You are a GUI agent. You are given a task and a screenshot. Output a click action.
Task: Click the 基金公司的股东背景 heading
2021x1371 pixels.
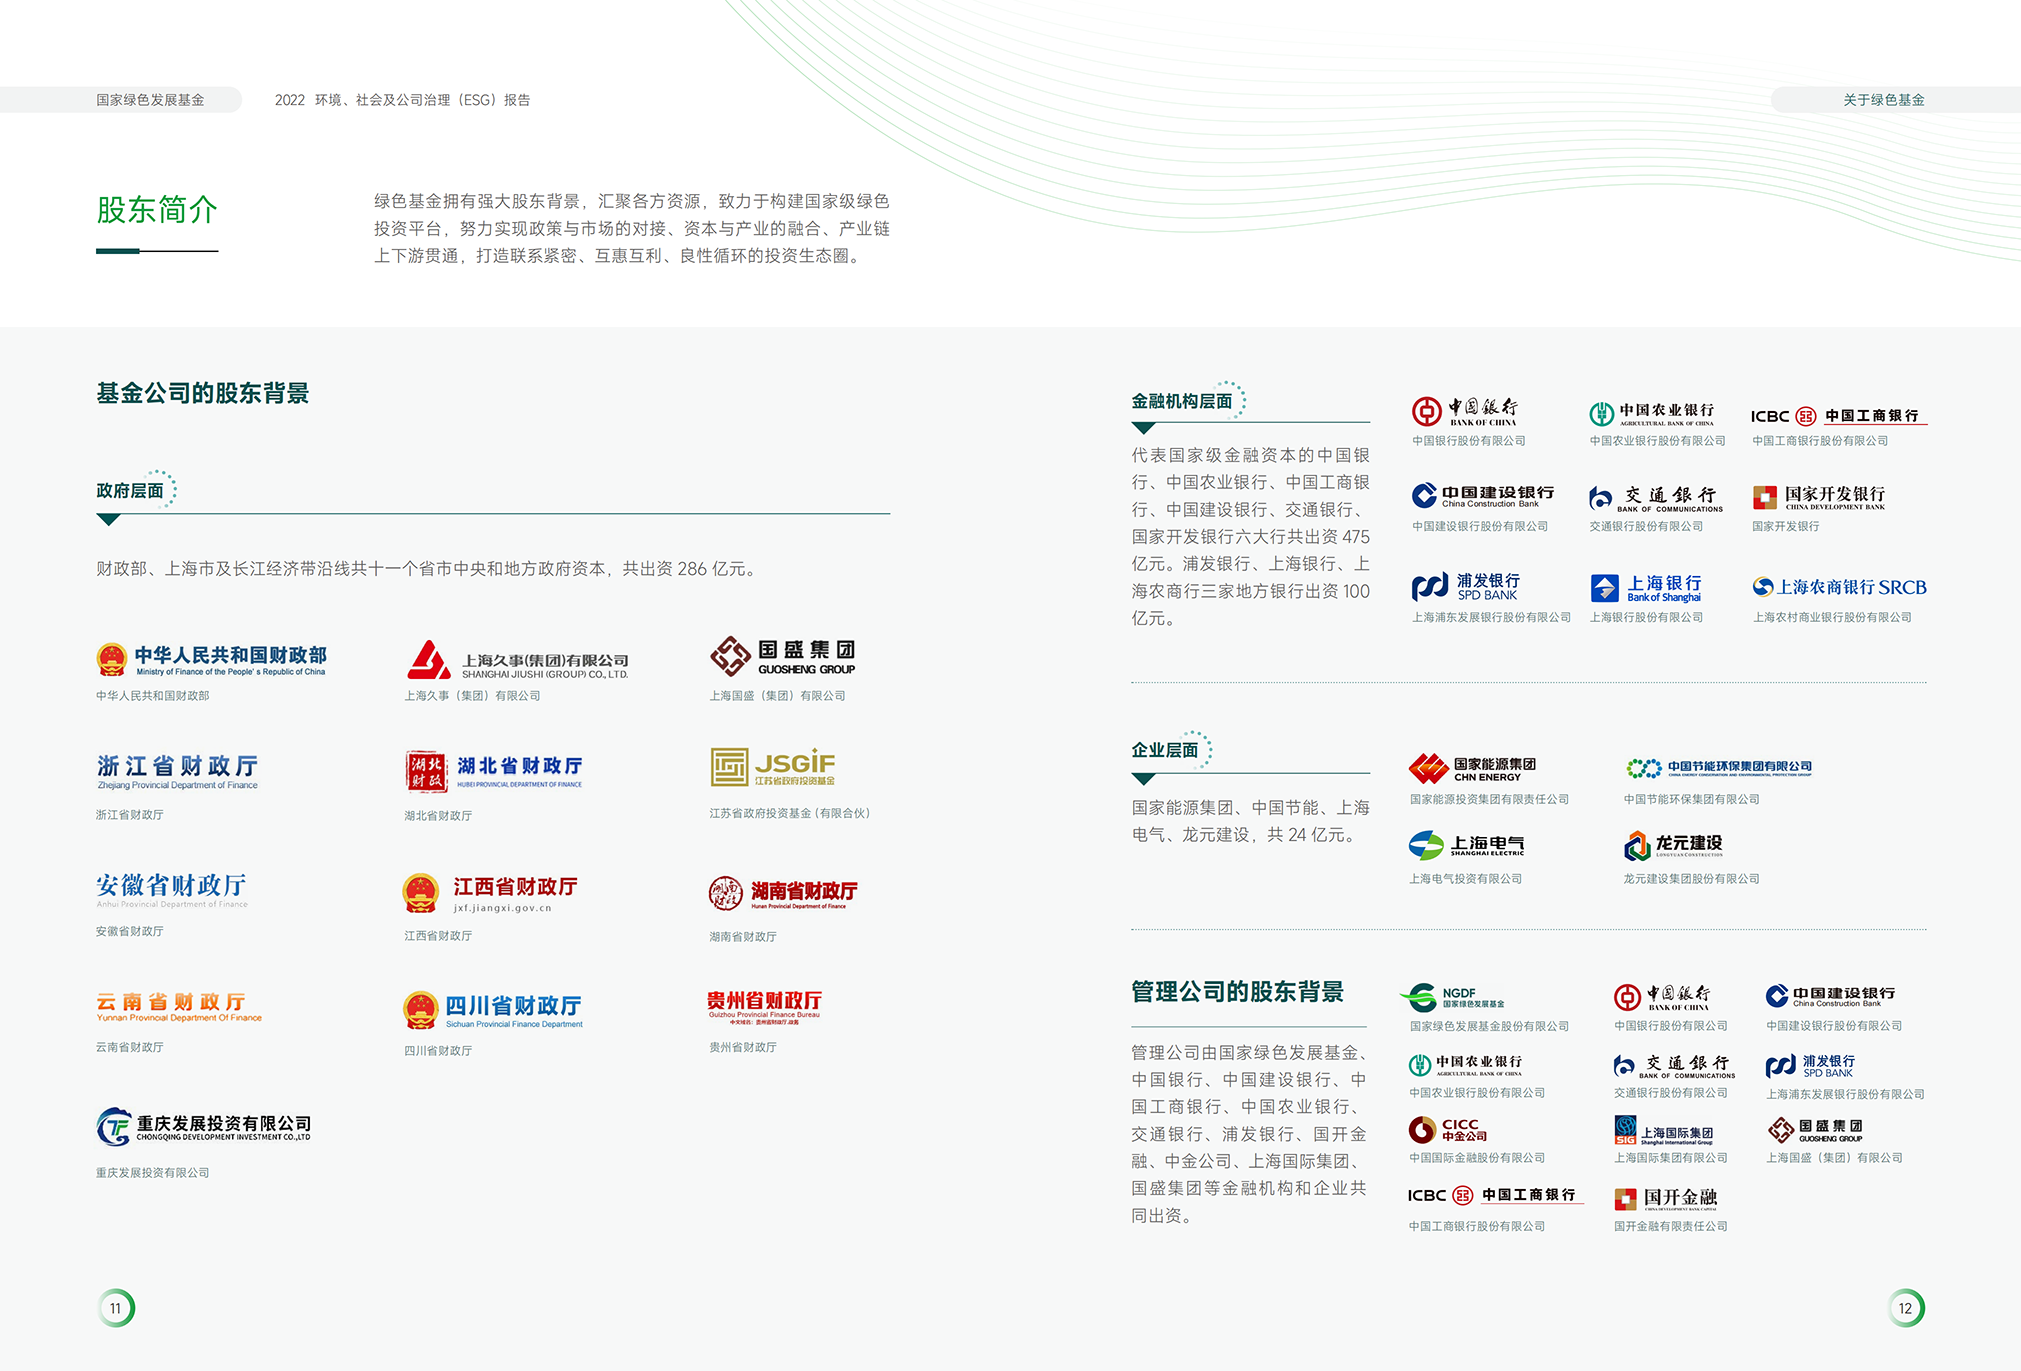pos(202,394)
